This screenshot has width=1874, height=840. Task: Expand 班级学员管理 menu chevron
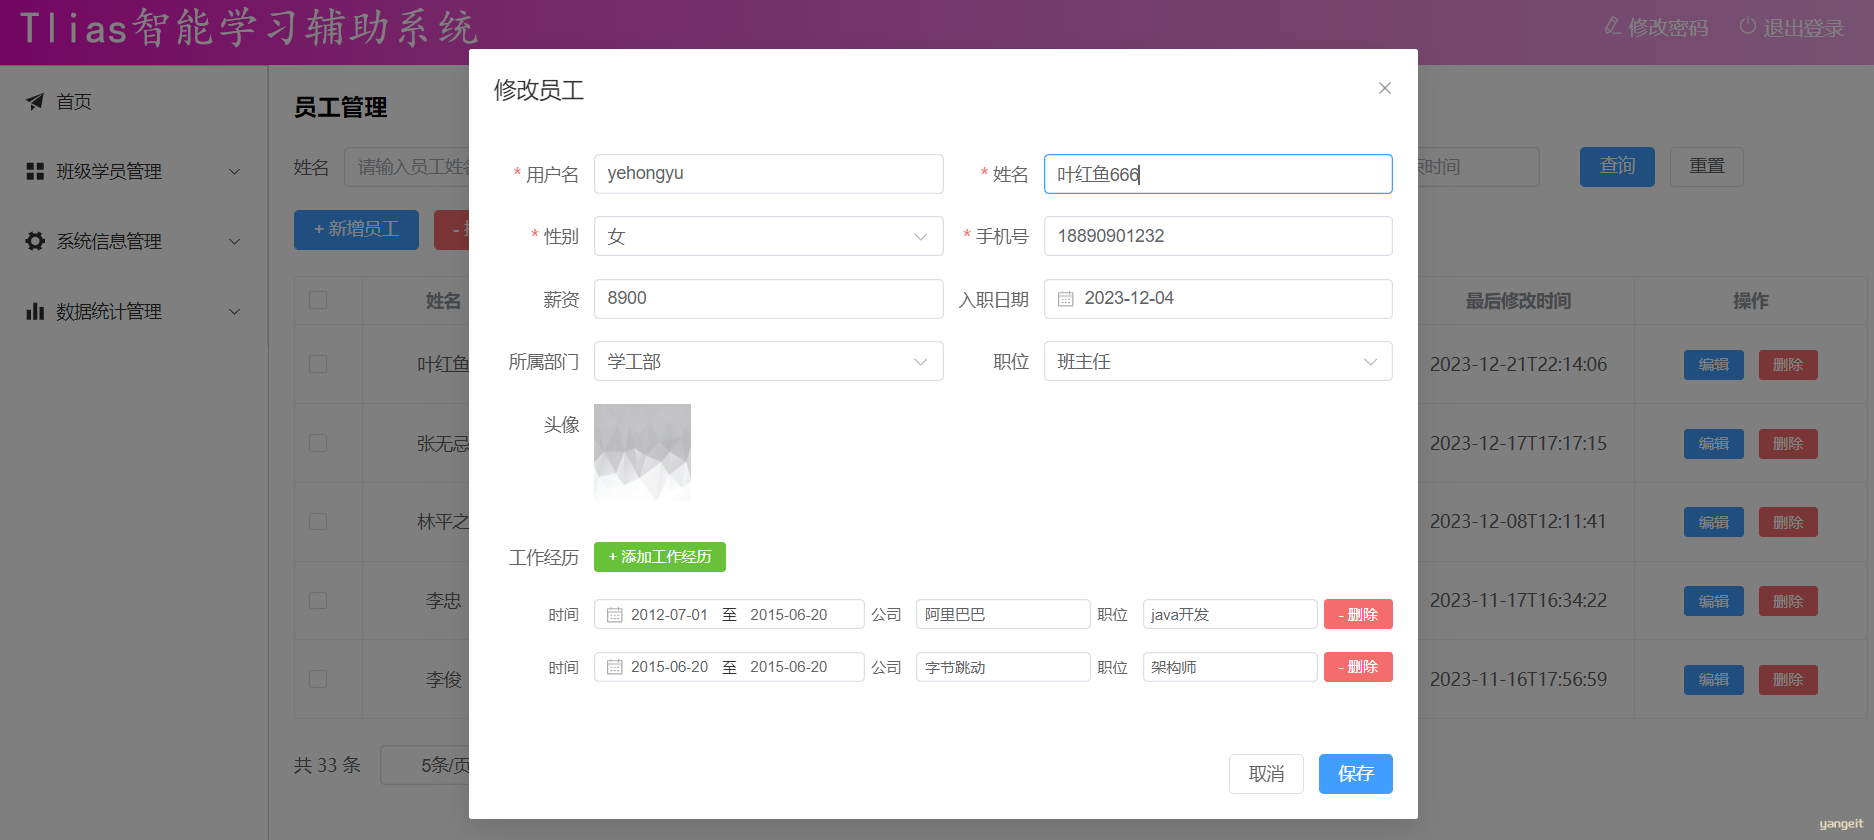click(x=234, y=172)
